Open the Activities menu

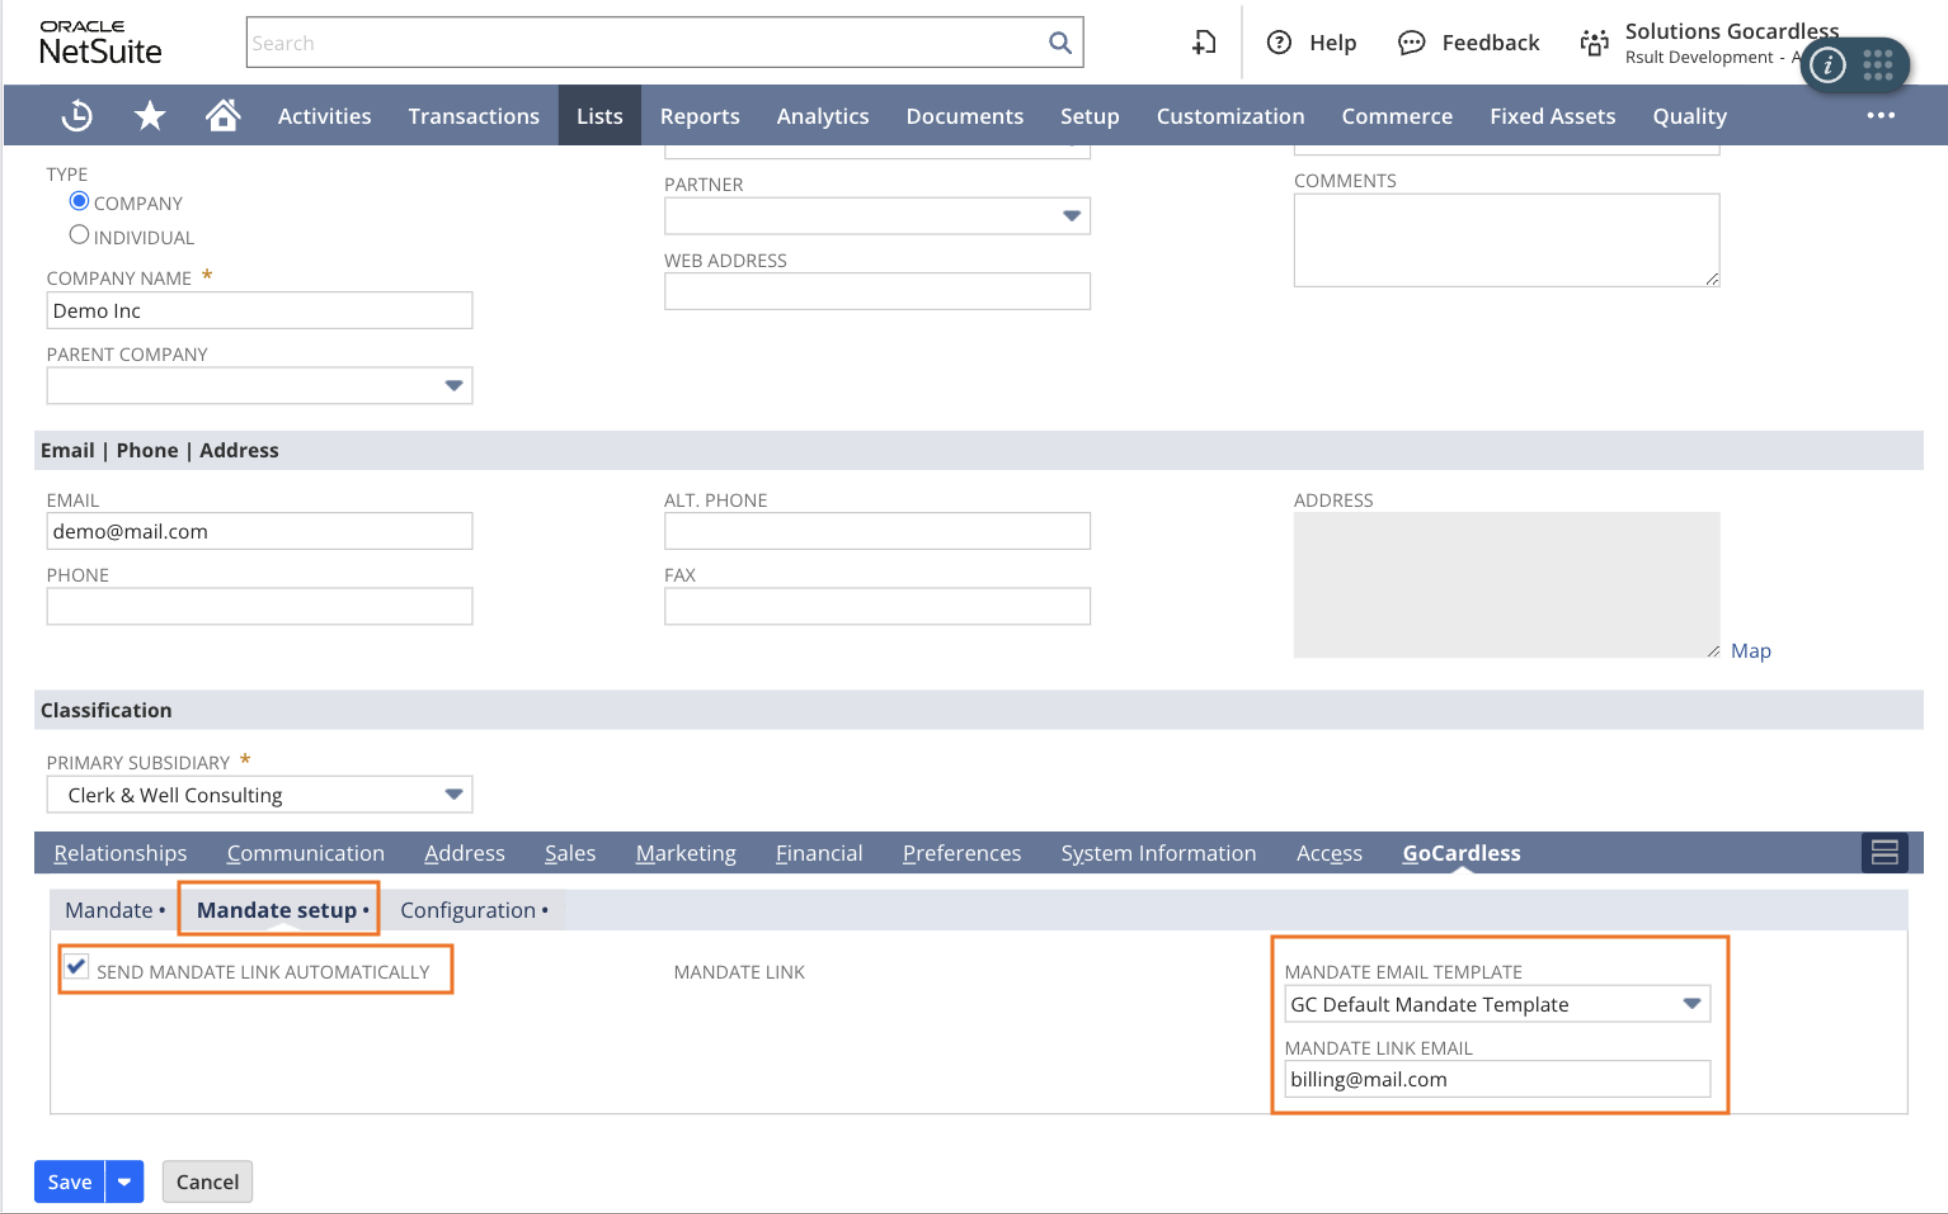(324, 116)
